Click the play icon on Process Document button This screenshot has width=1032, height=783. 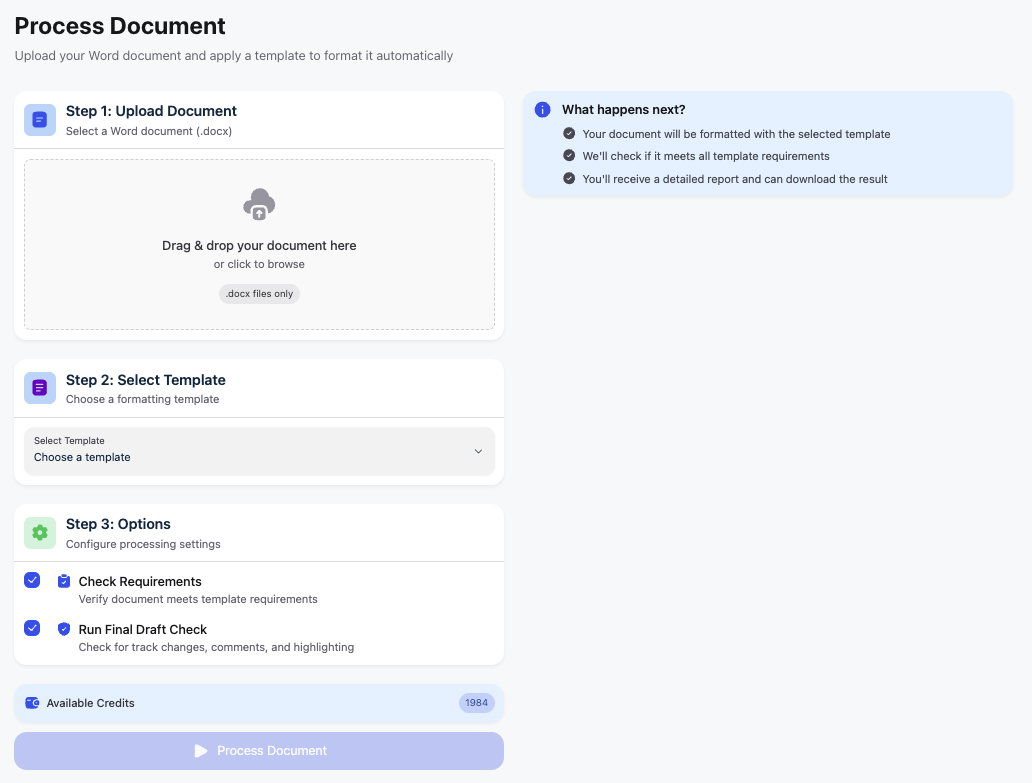(201, 751)
